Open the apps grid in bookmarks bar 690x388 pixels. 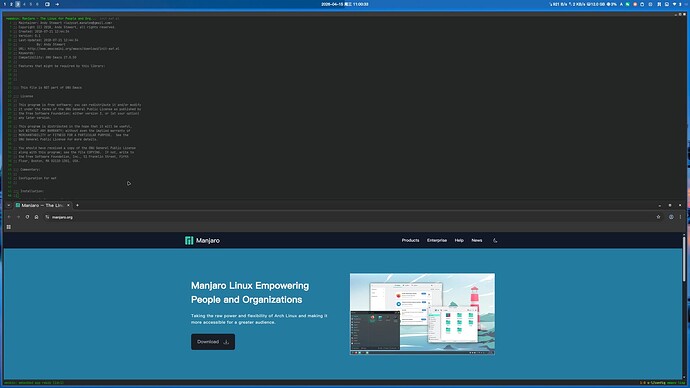click(x=8, y=227)
